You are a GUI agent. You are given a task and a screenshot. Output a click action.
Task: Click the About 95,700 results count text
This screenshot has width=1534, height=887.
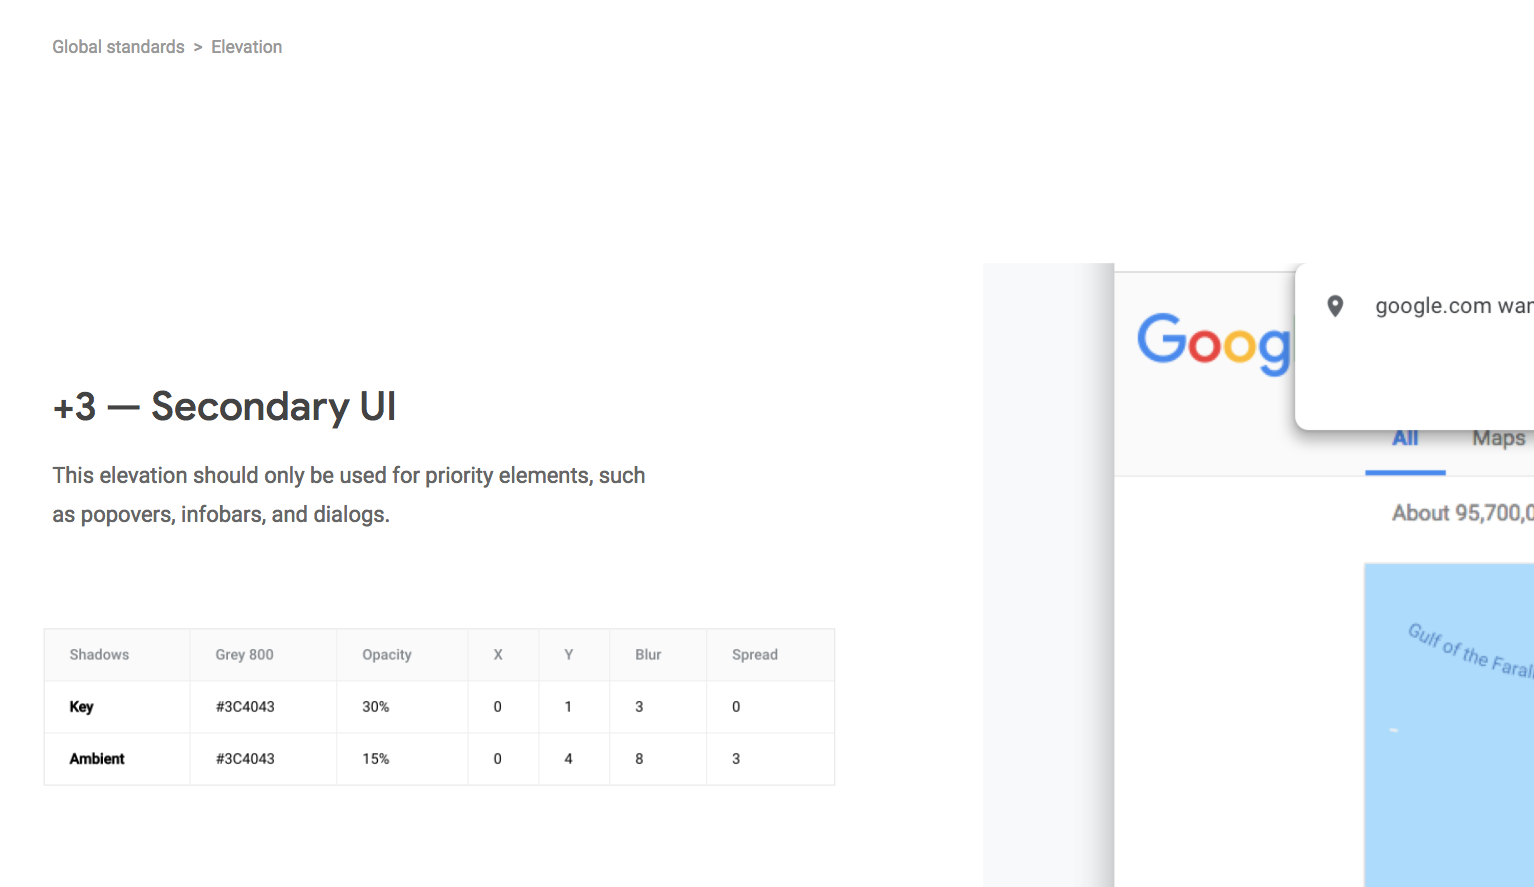pos(1463,513)
